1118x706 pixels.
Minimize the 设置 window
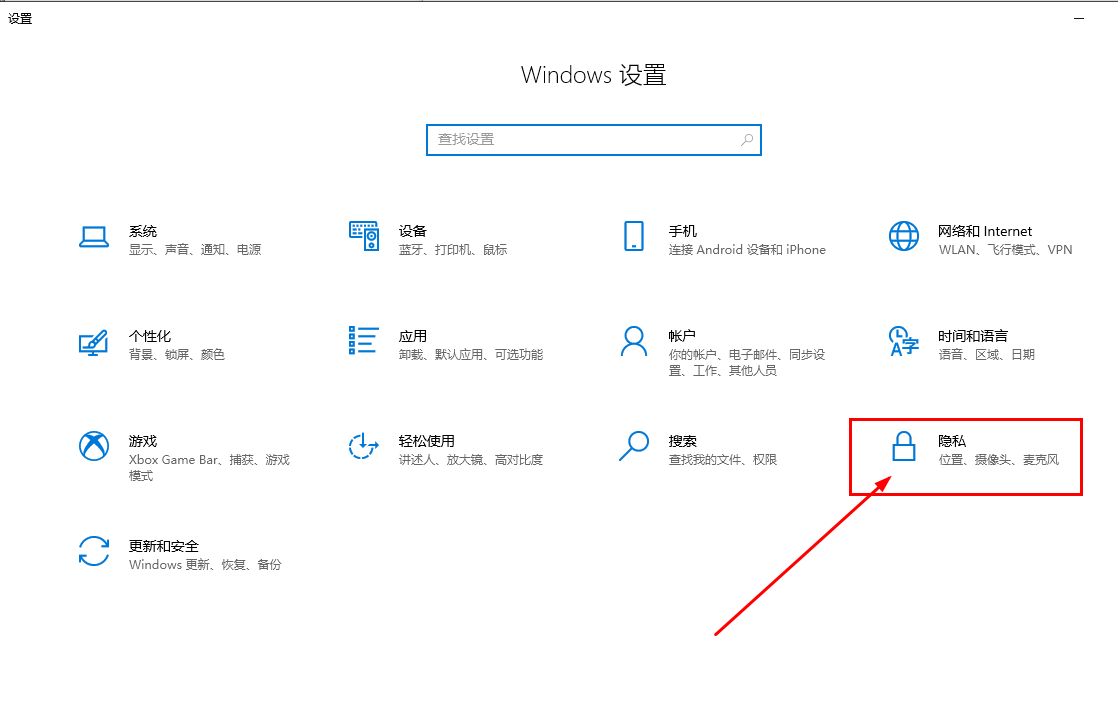[1079, 19]
